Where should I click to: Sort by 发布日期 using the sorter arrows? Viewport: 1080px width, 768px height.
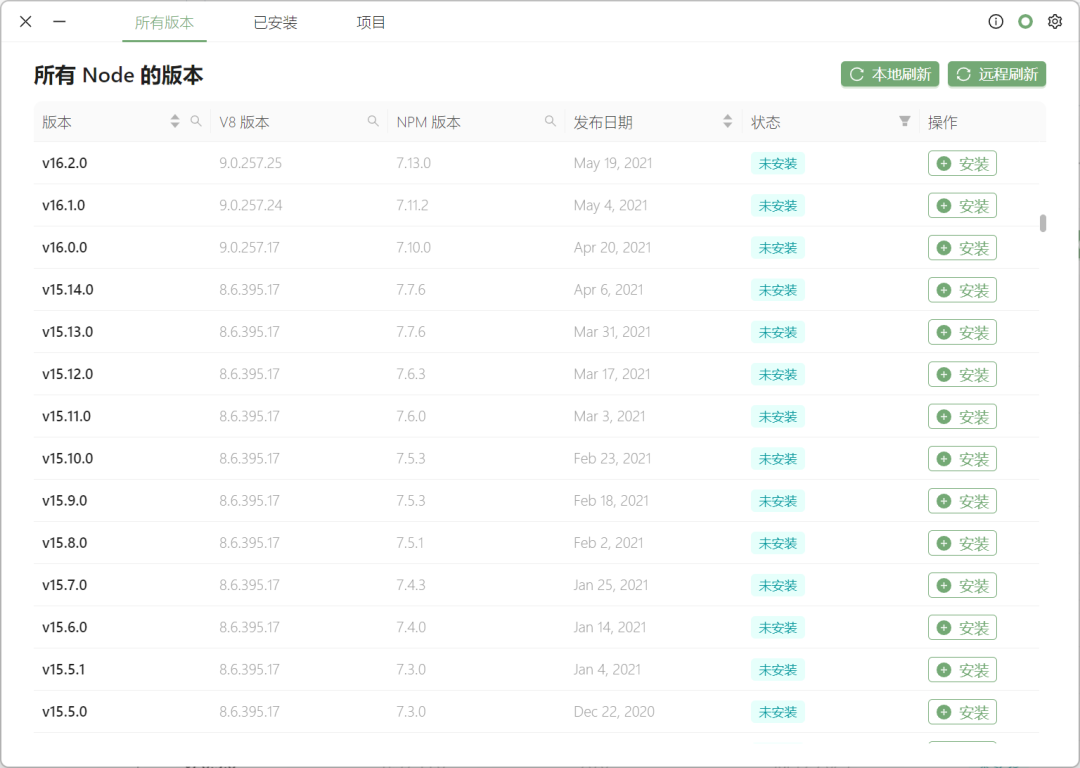click(727, 121)
